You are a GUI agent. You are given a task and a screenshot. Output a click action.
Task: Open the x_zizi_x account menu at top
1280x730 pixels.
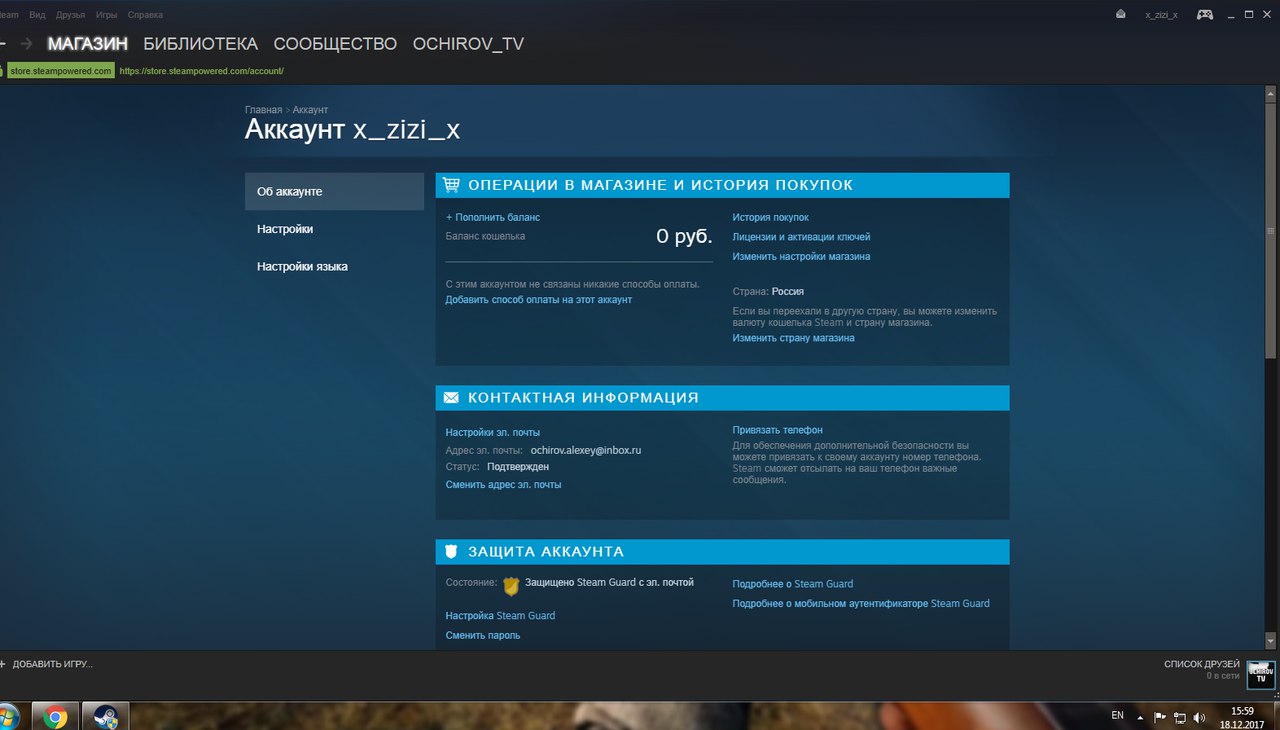point(1161,16)
